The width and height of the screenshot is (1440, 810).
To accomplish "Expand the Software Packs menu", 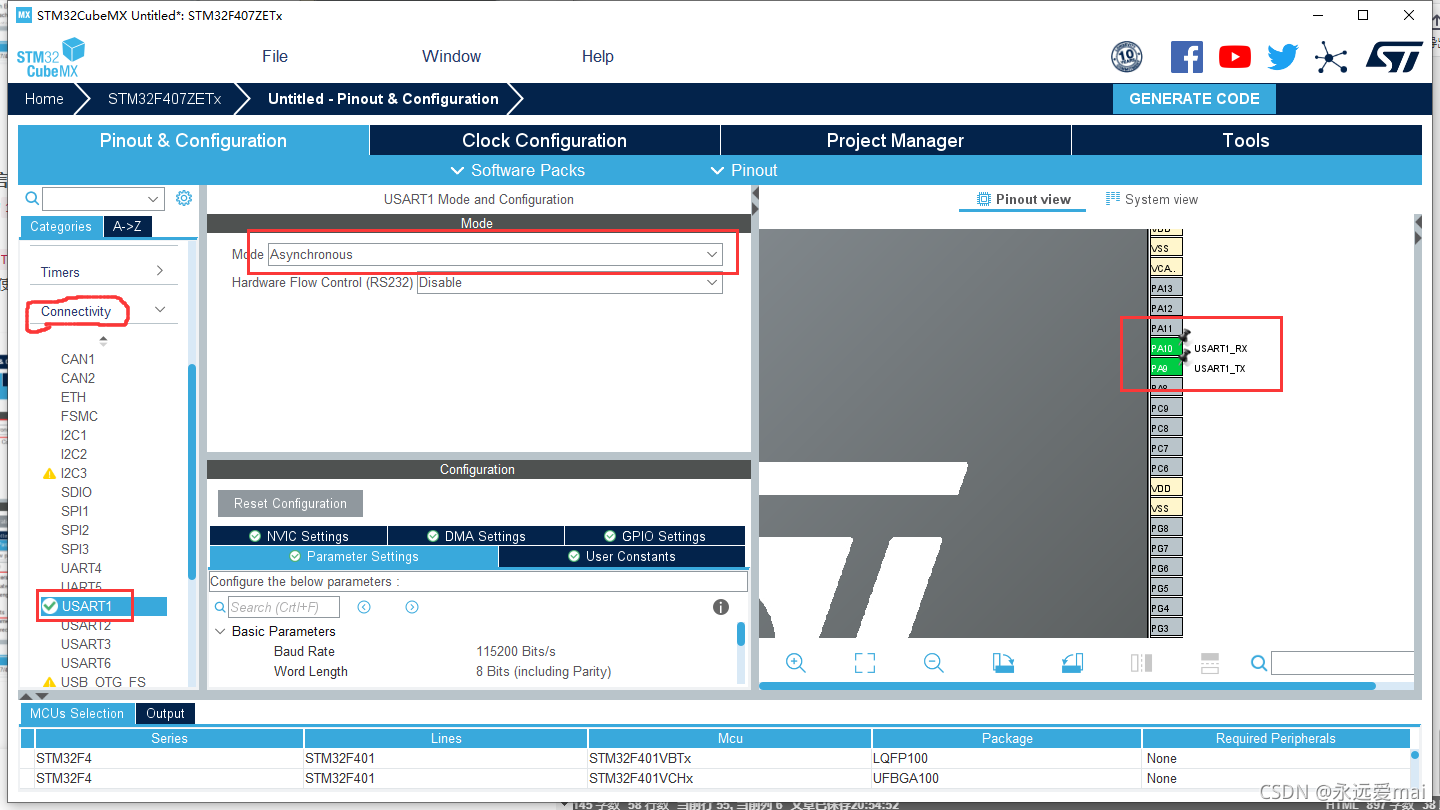I will [518, 170].
